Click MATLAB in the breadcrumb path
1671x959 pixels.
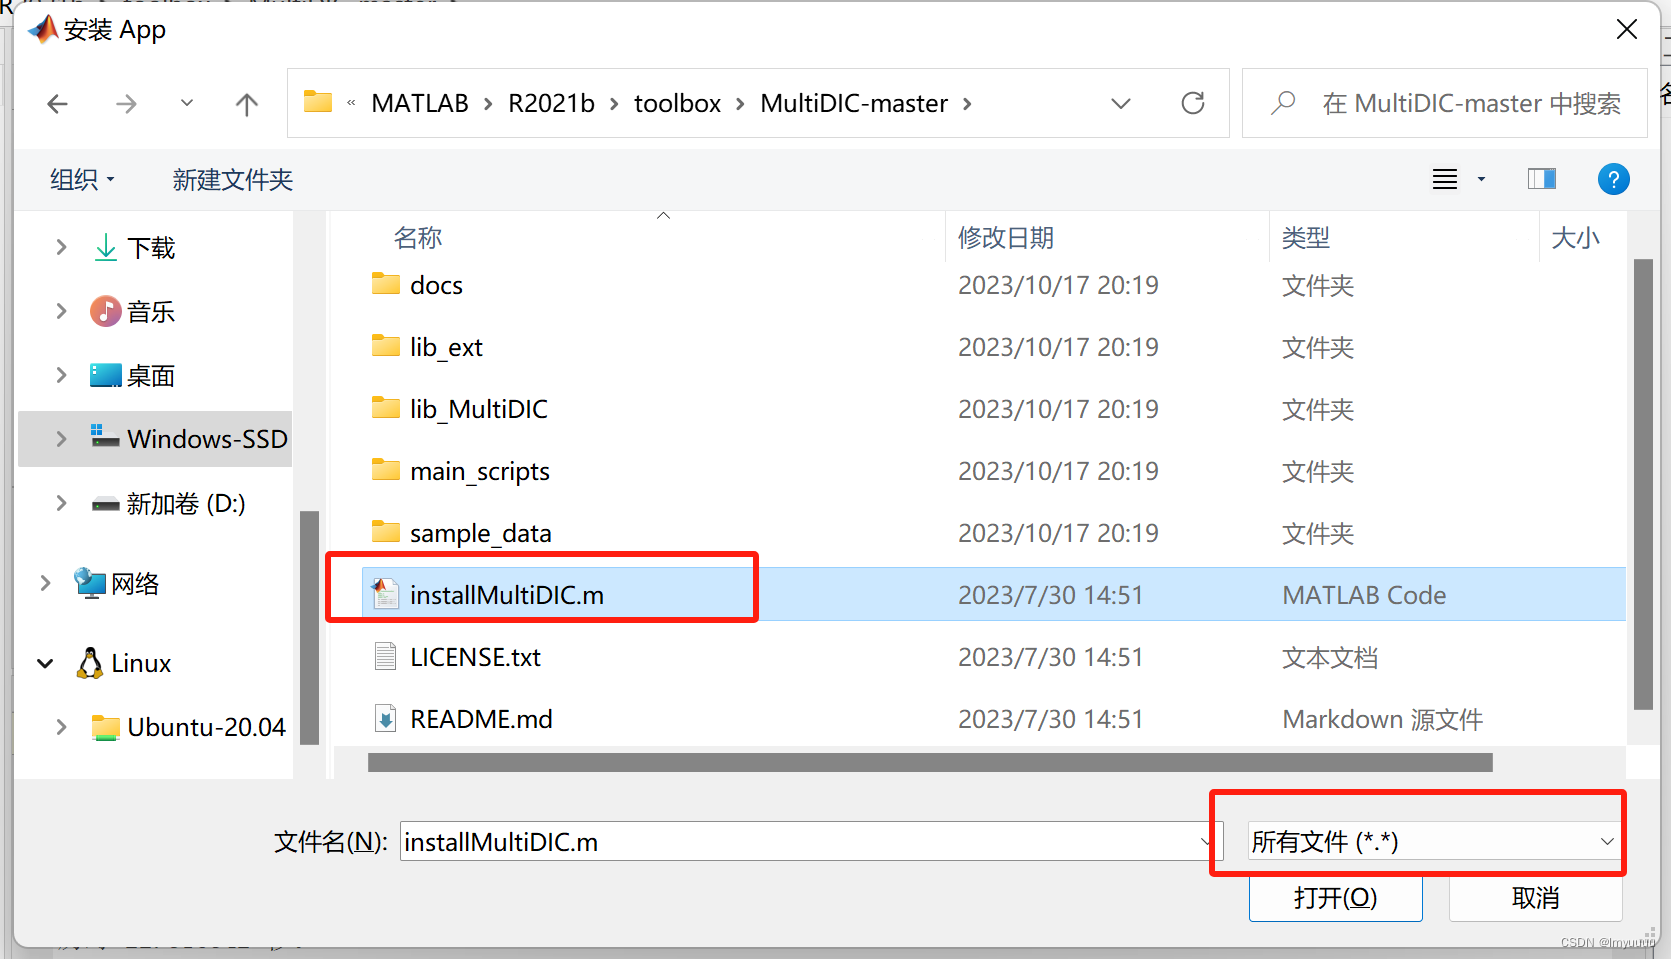click(420, 103)
